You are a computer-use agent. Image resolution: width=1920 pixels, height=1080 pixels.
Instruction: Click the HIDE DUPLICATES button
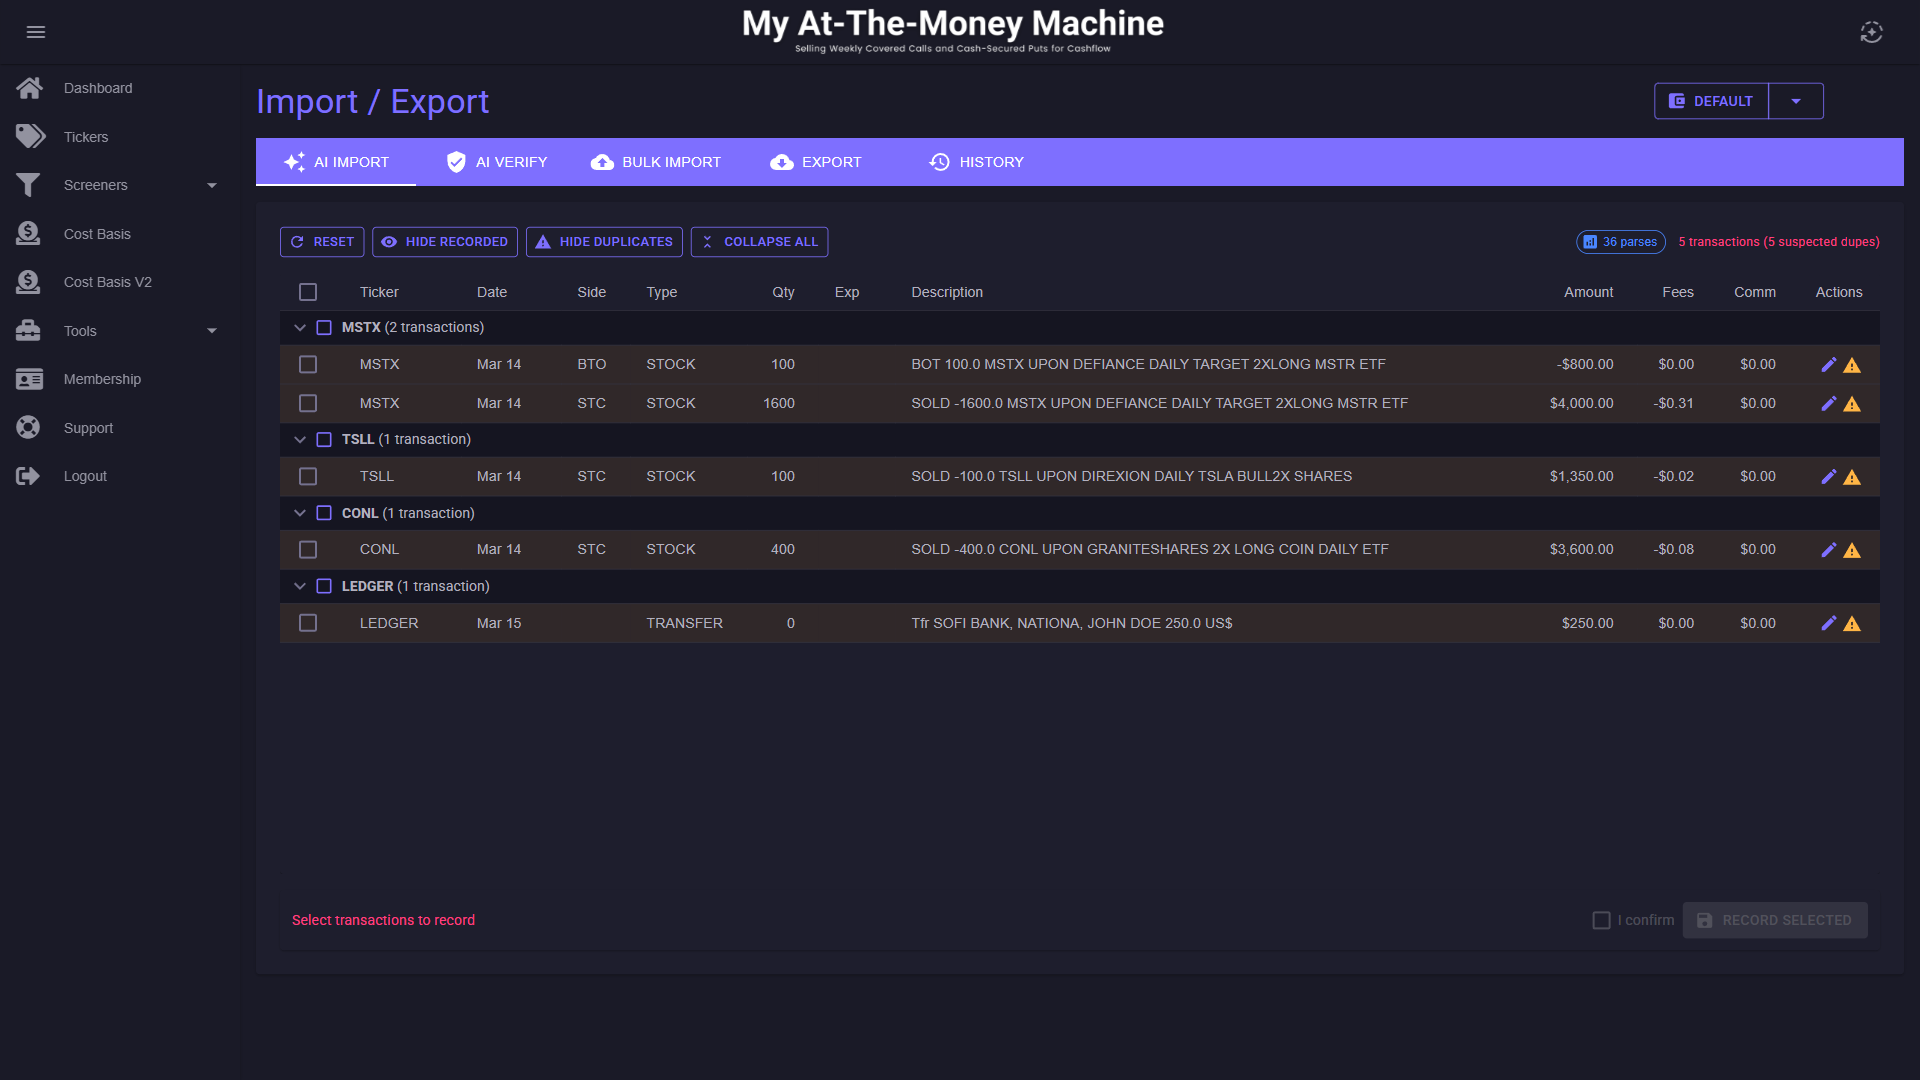[604, 242]
